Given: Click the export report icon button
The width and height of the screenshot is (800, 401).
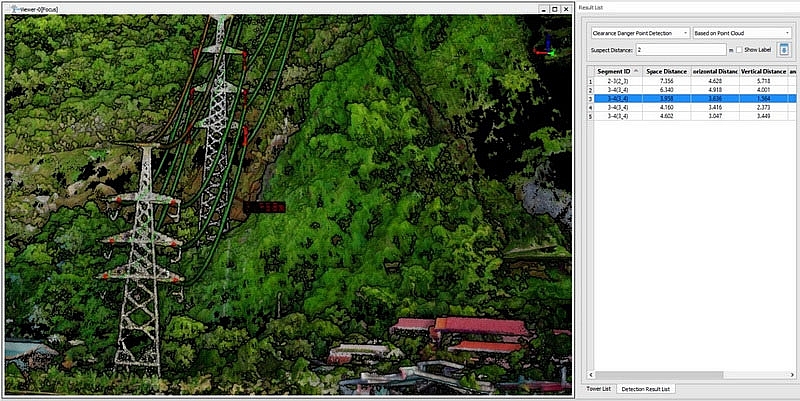Looking at the screenshot, I should (784, 49).
